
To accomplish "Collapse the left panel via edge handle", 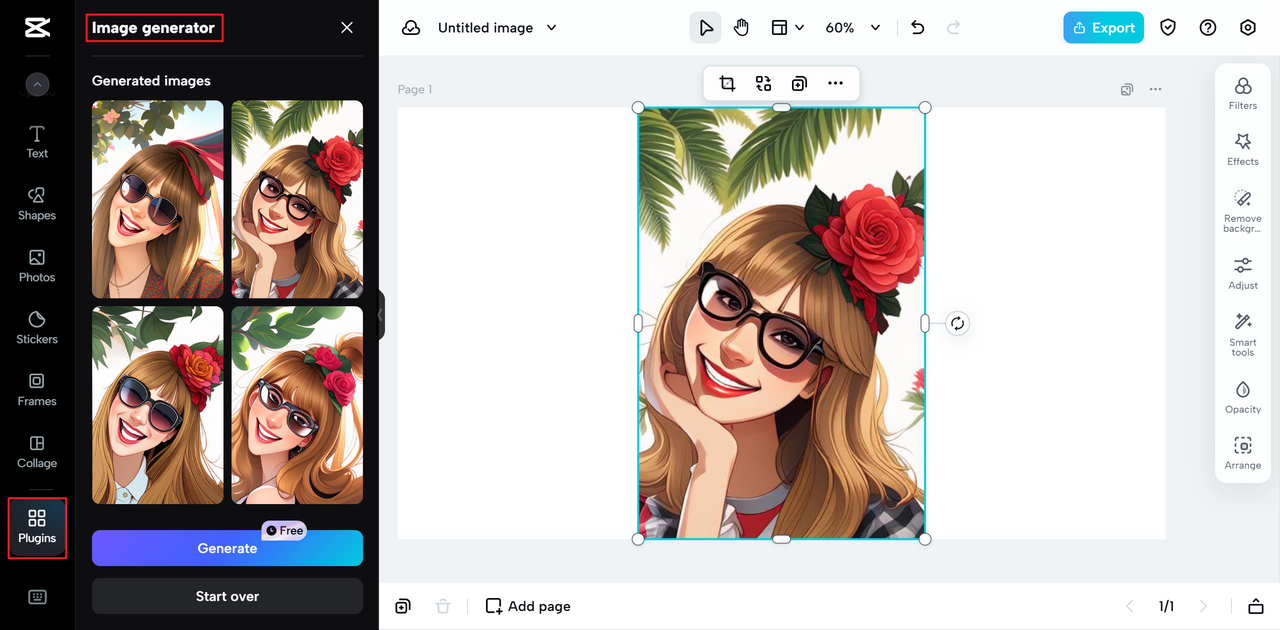I will 380,315.
